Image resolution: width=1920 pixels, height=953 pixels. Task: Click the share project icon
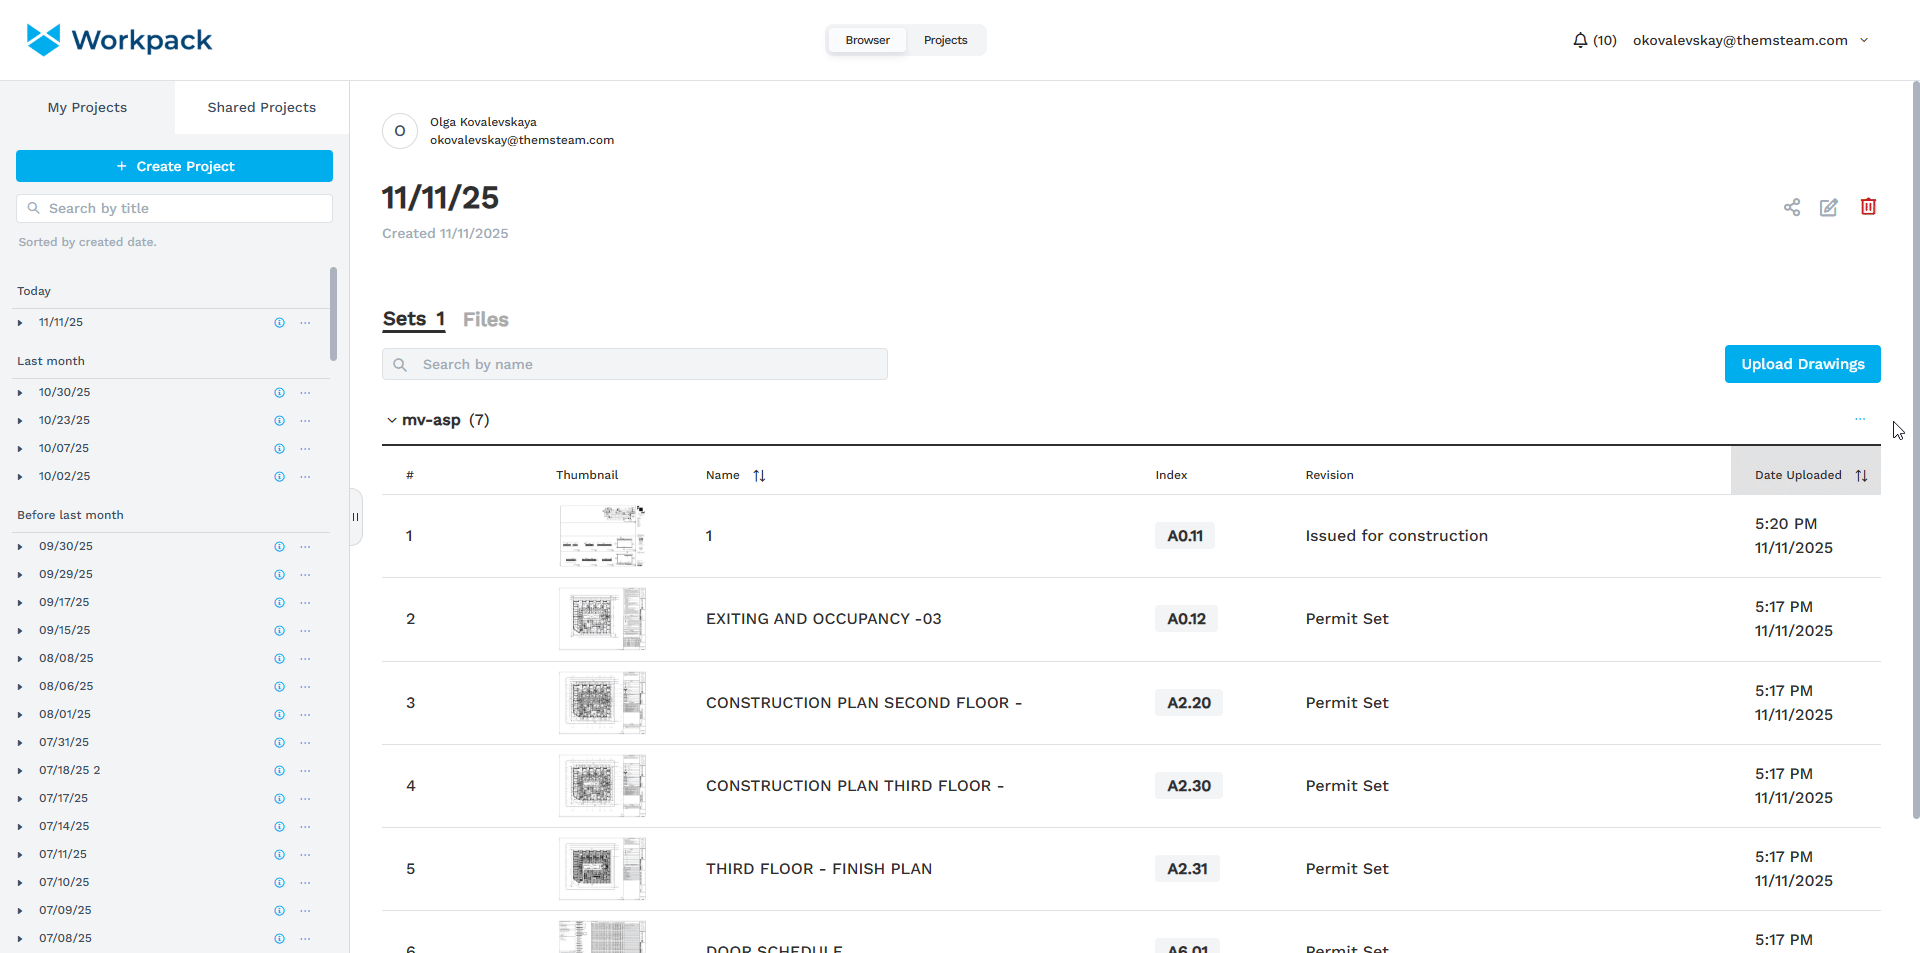(1791, 207)
